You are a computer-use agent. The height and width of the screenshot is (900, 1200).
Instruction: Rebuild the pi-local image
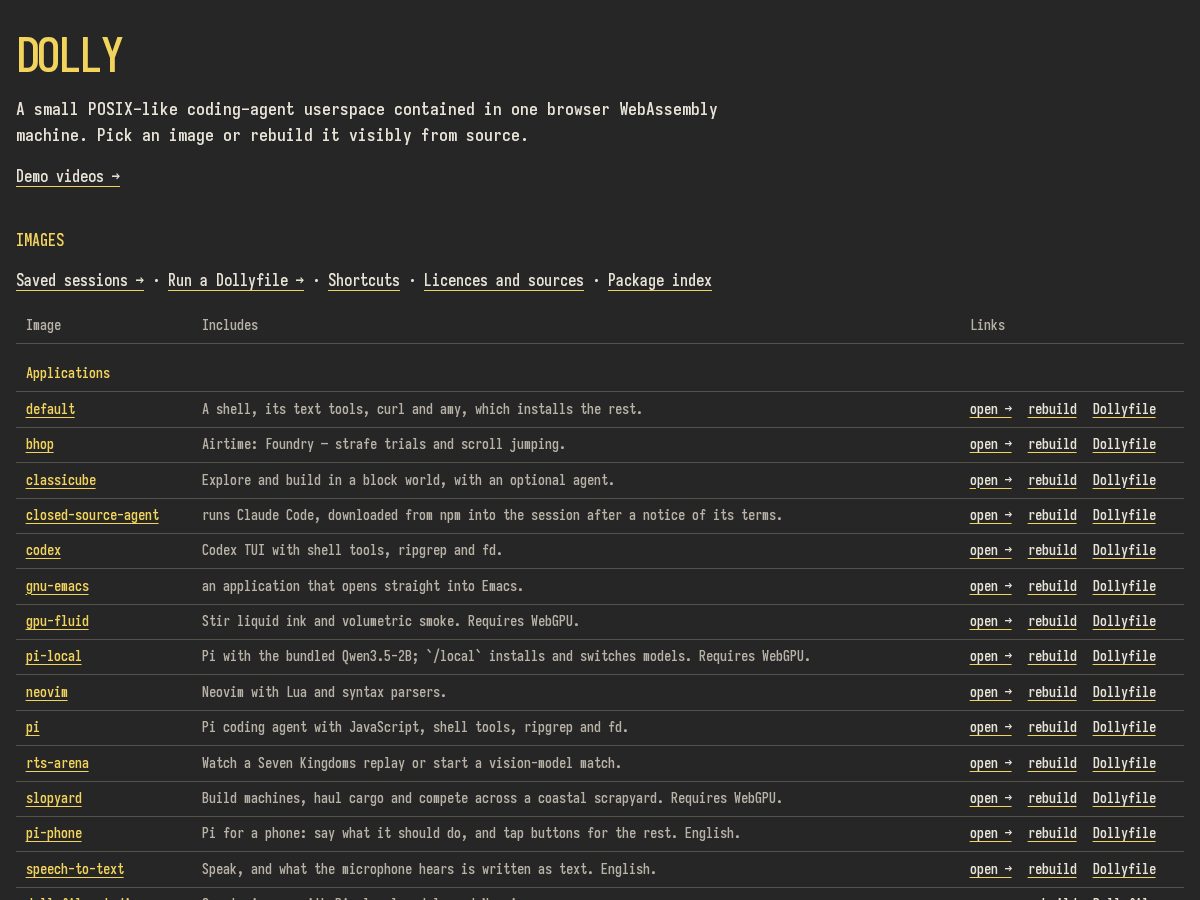pyautogui.click(x=1052, y=656)
